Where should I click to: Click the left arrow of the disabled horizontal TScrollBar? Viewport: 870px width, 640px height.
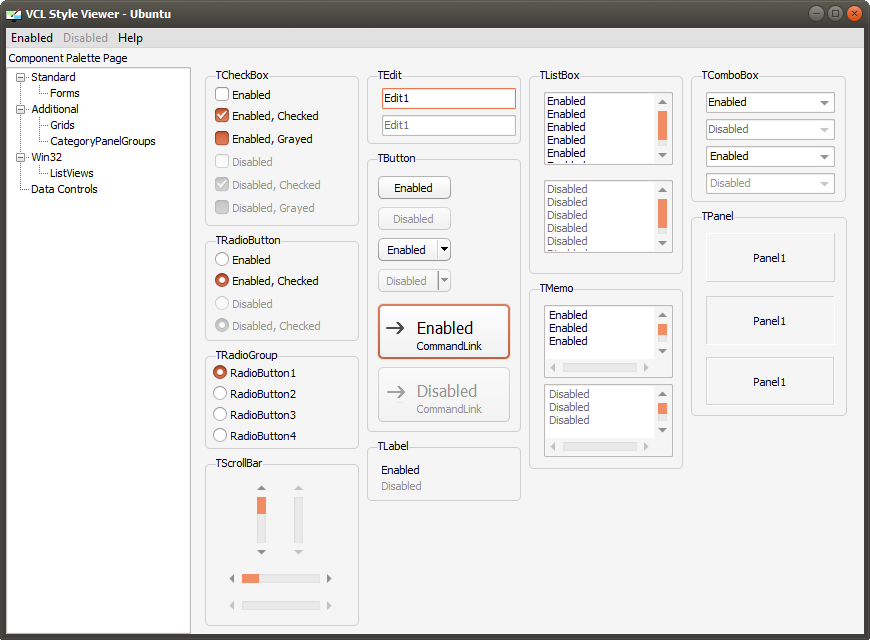(x=232, y=605)
